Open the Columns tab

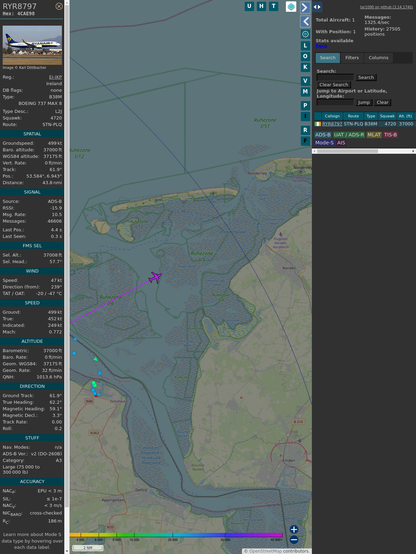[378, 58]
